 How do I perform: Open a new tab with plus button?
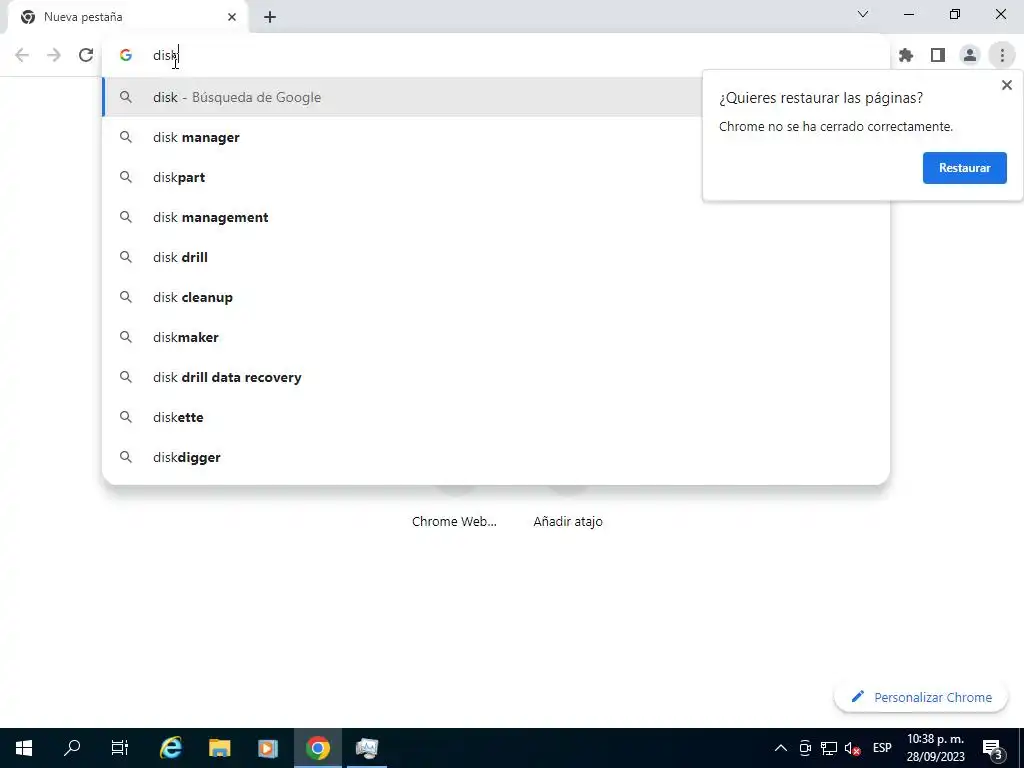coord(270,17)
